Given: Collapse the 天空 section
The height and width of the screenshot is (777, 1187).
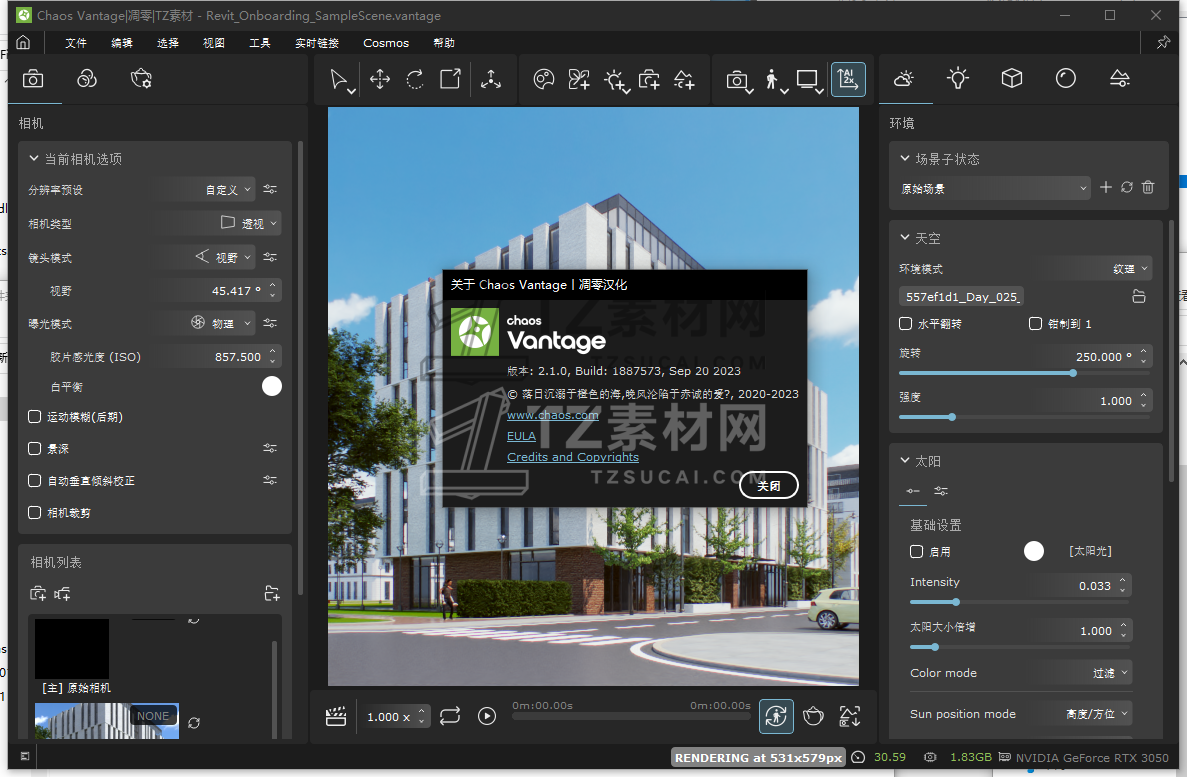Looking at the screenshot, I should click(903, 239).
